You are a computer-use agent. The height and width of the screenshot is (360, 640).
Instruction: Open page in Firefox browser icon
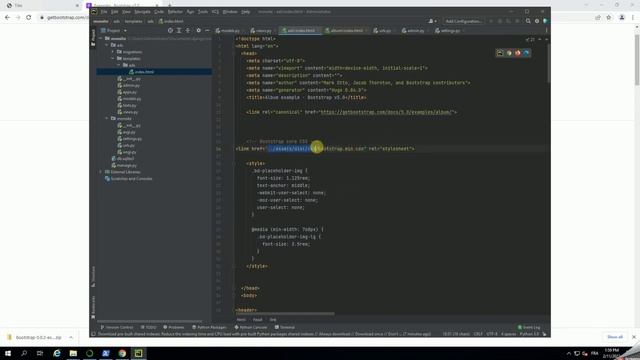(518, 53)
